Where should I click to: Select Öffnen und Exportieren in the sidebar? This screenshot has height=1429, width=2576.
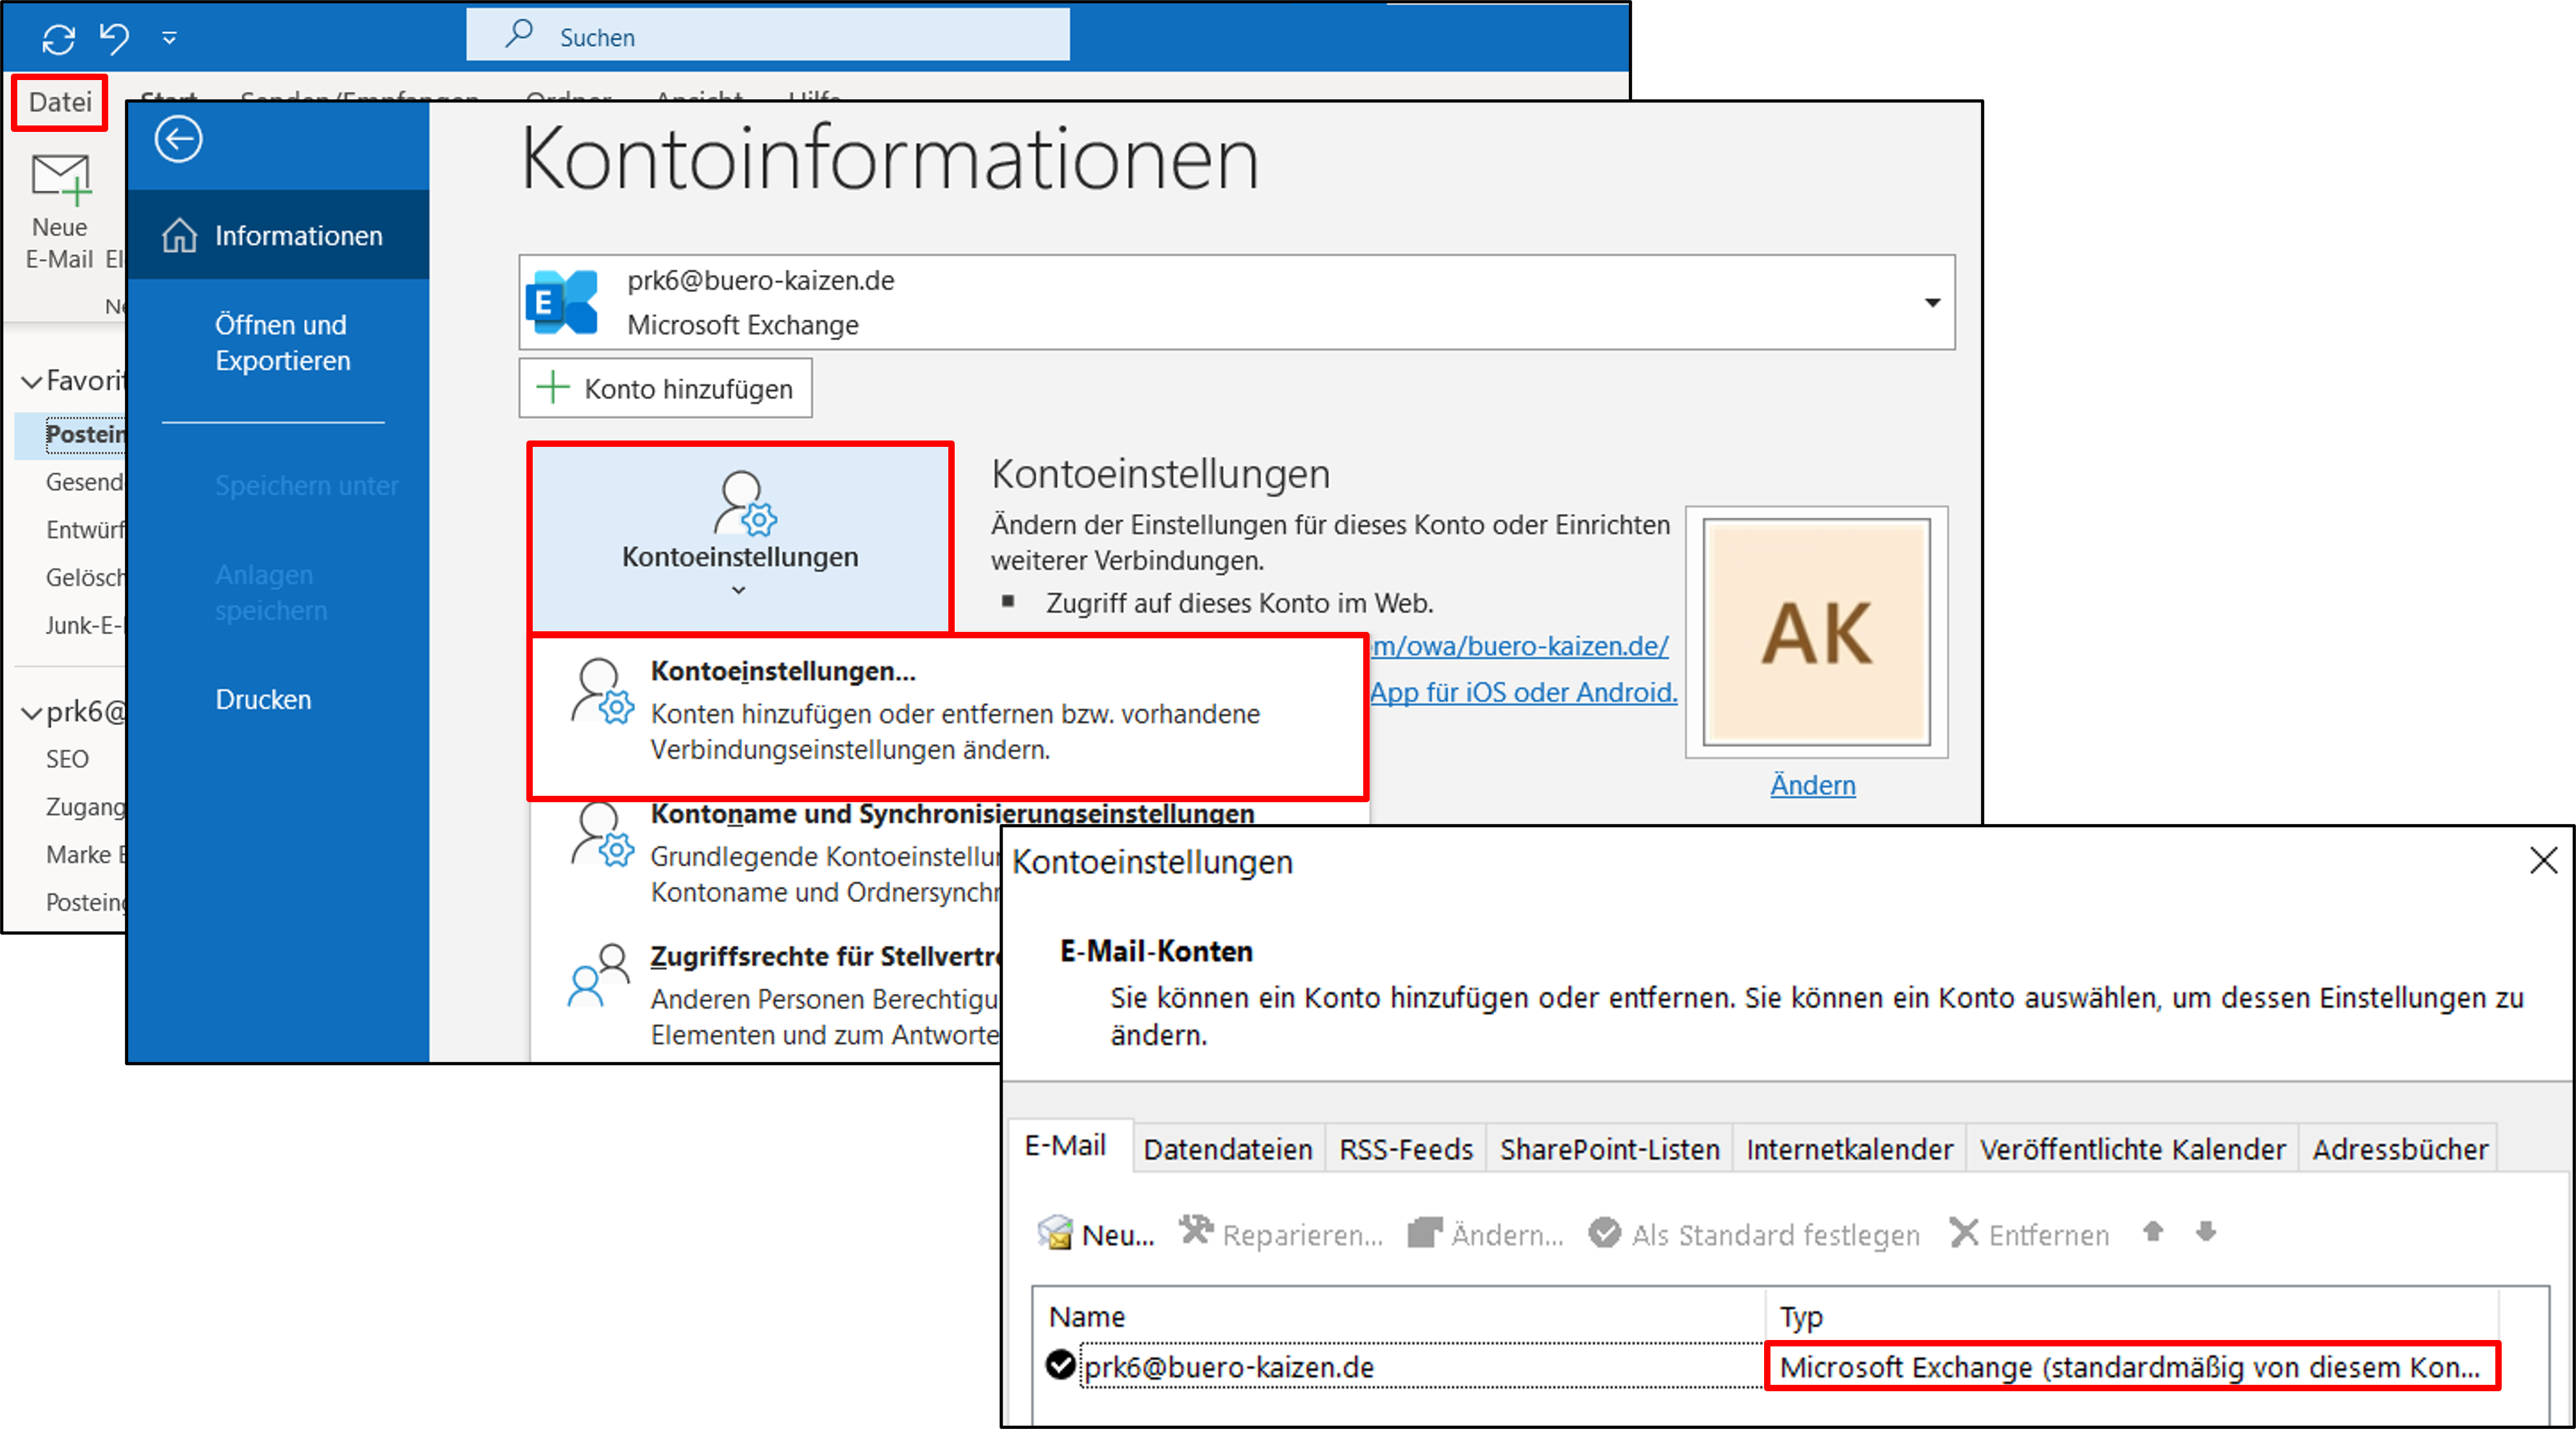click(x=282, y=343)
